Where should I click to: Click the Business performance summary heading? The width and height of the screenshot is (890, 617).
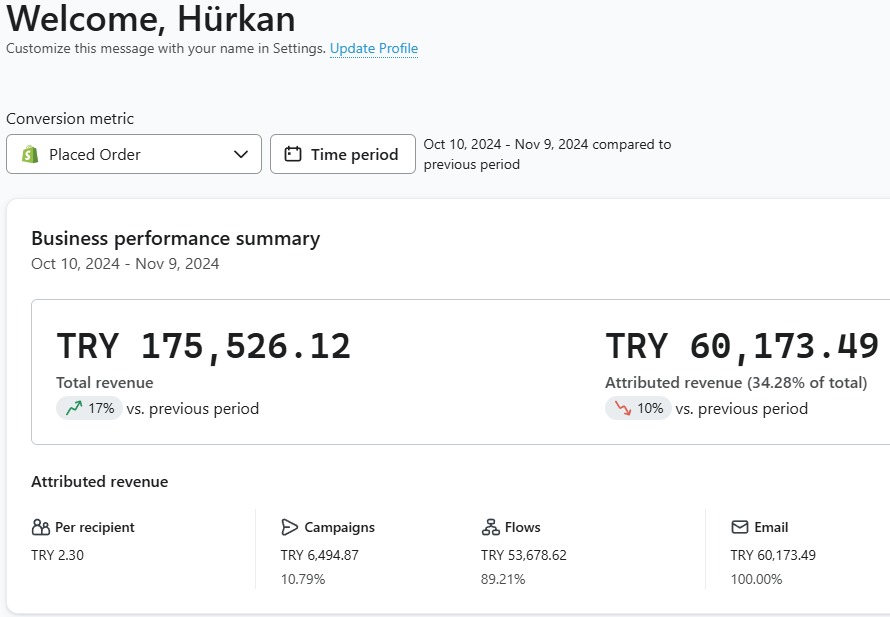tap(175, 238)
